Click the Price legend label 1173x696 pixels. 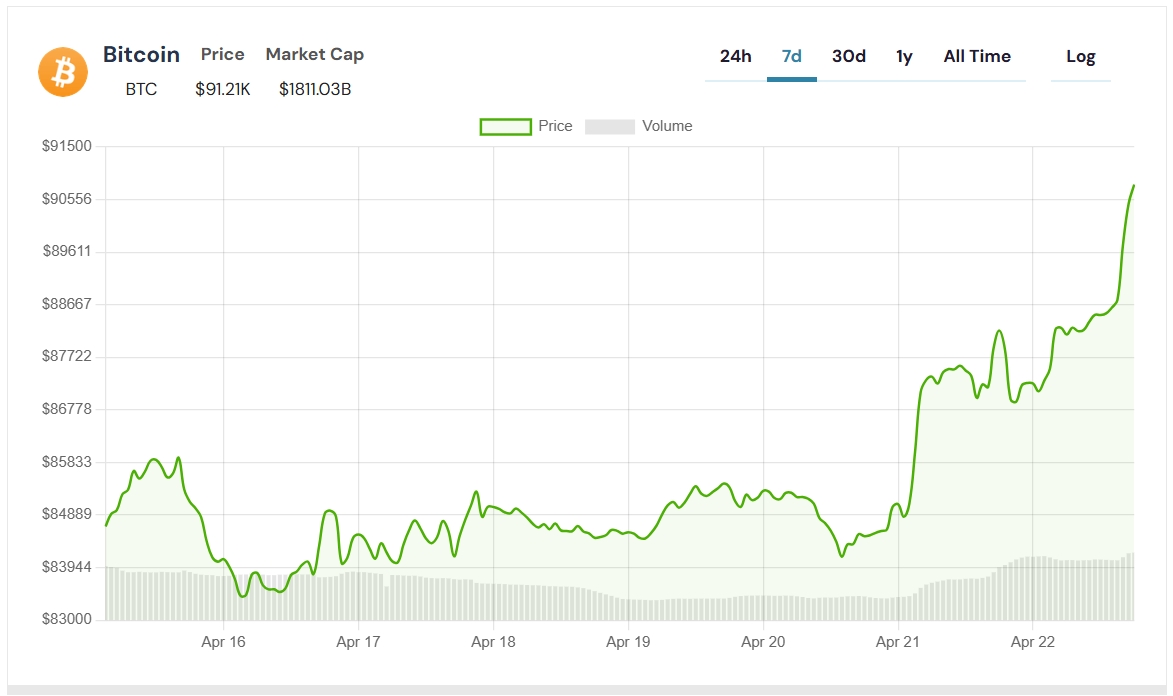pos(555,126)
